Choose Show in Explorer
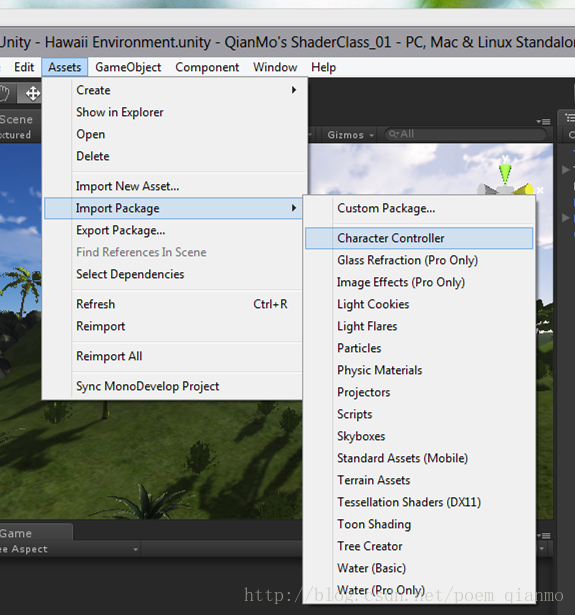The width and height of the screenshot is (575, 615). pos(175,112)
